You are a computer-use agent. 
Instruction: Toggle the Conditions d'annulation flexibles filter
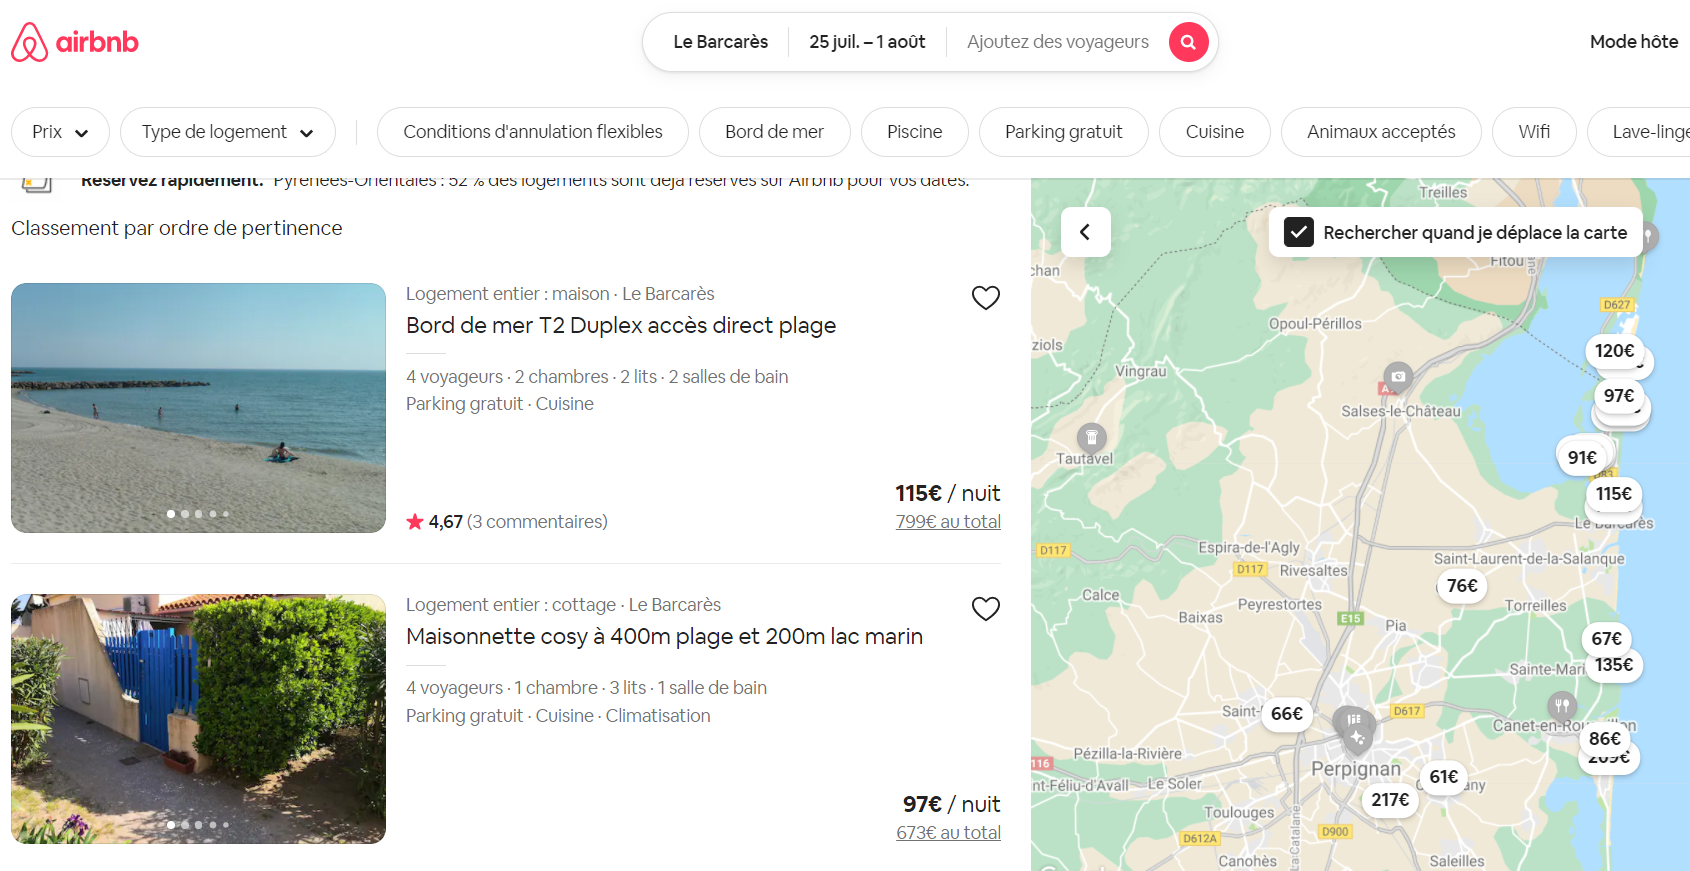(x=533, y=132)
